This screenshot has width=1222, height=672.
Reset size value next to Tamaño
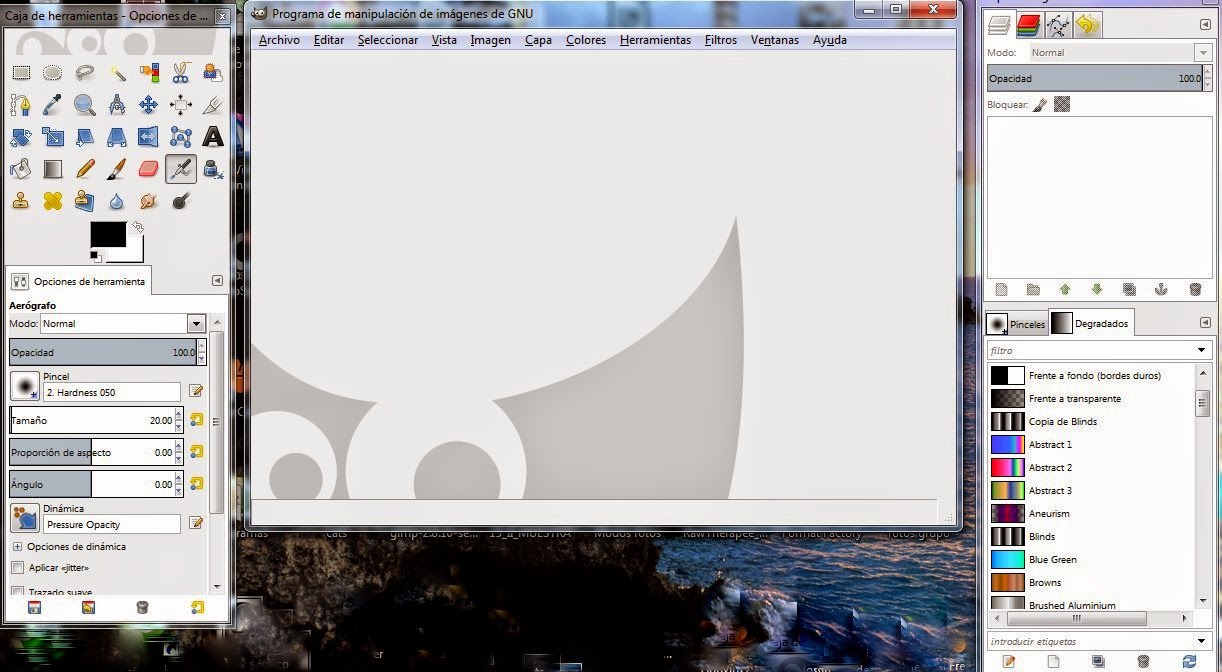[196, 420]
